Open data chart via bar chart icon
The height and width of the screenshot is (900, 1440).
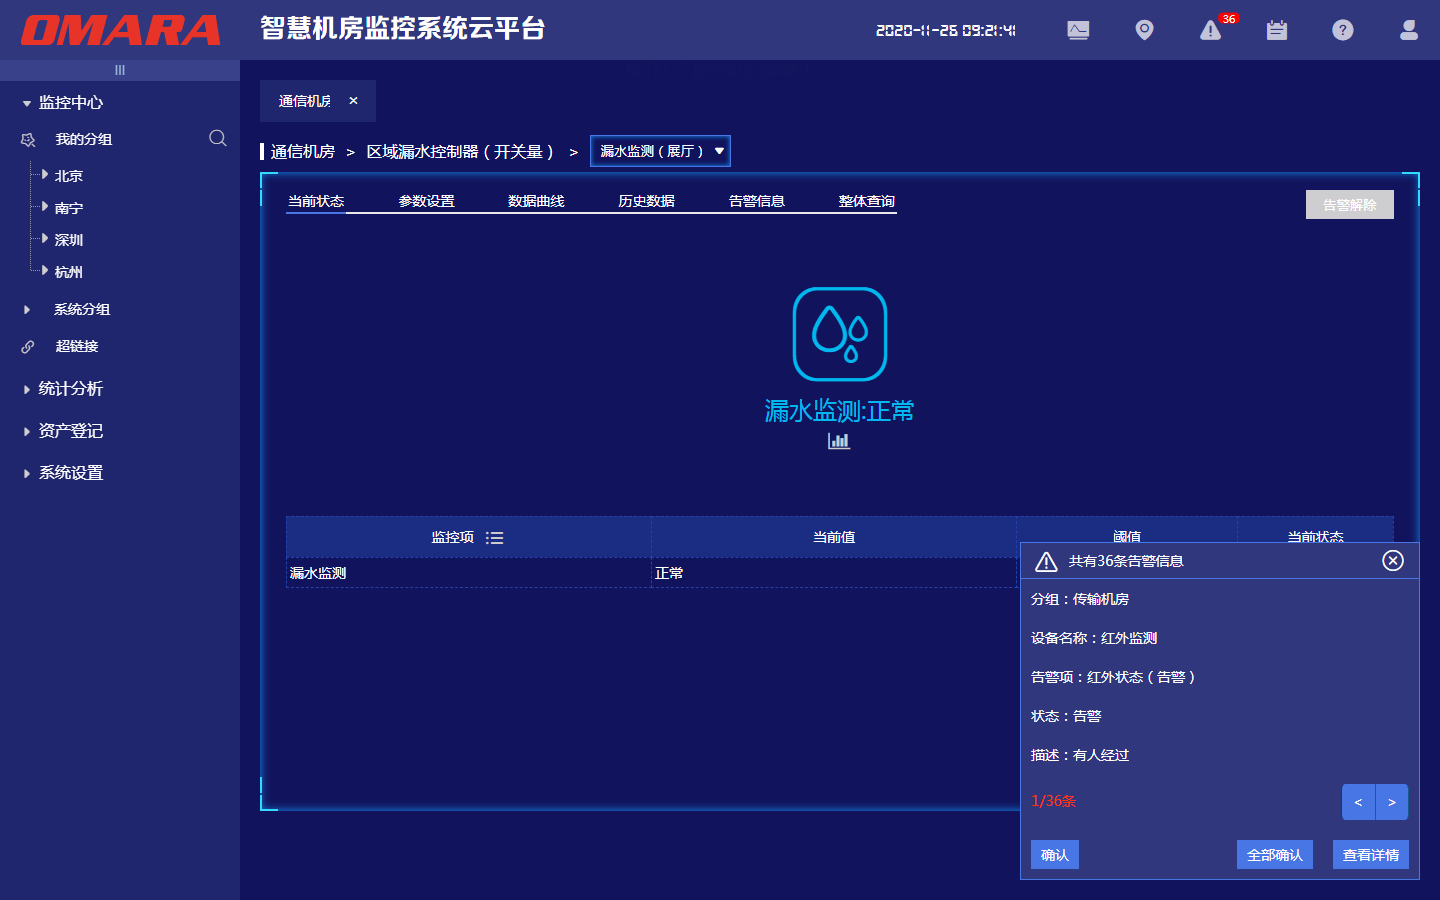[x=839, y=440]
